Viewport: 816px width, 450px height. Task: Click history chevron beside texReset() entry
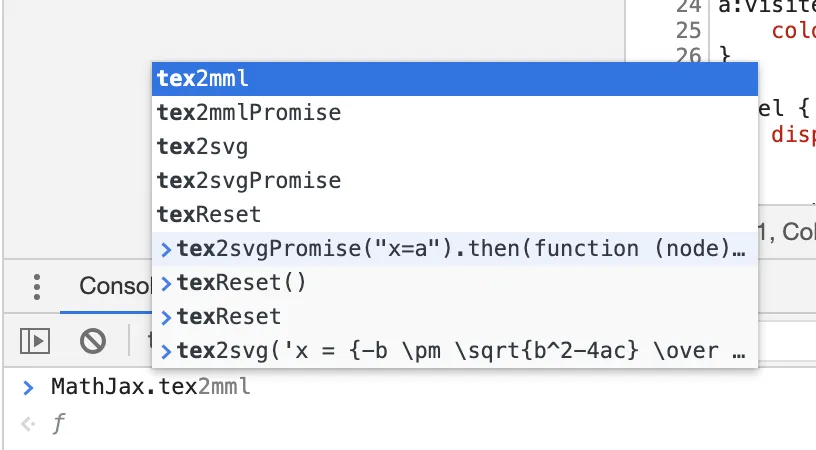[166, 284]
